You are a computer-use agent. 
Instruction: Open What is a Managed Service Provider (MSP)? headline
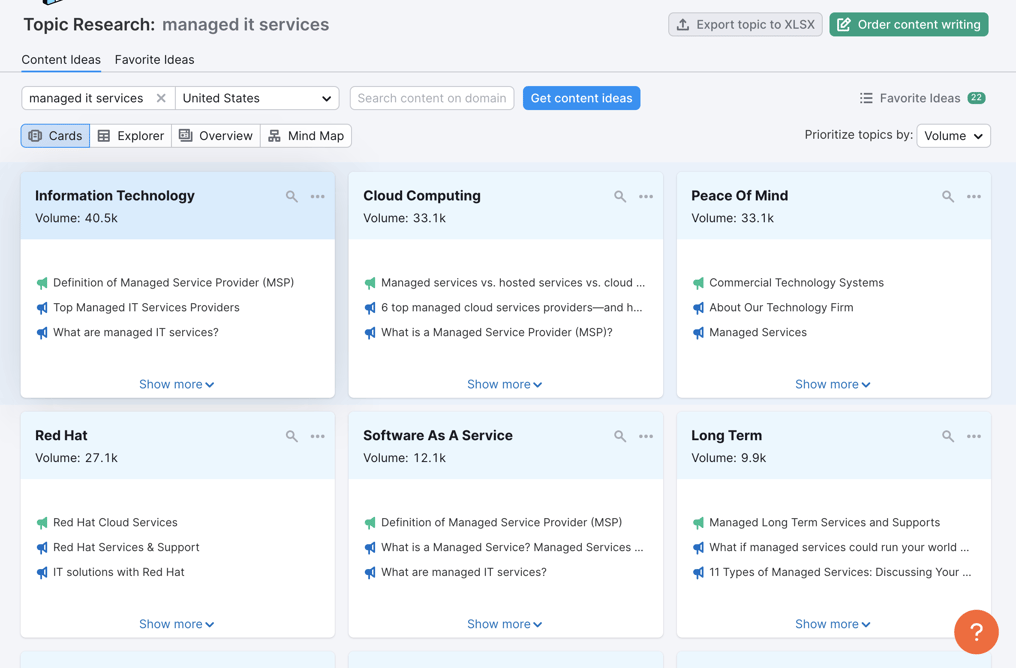[496, 332]
